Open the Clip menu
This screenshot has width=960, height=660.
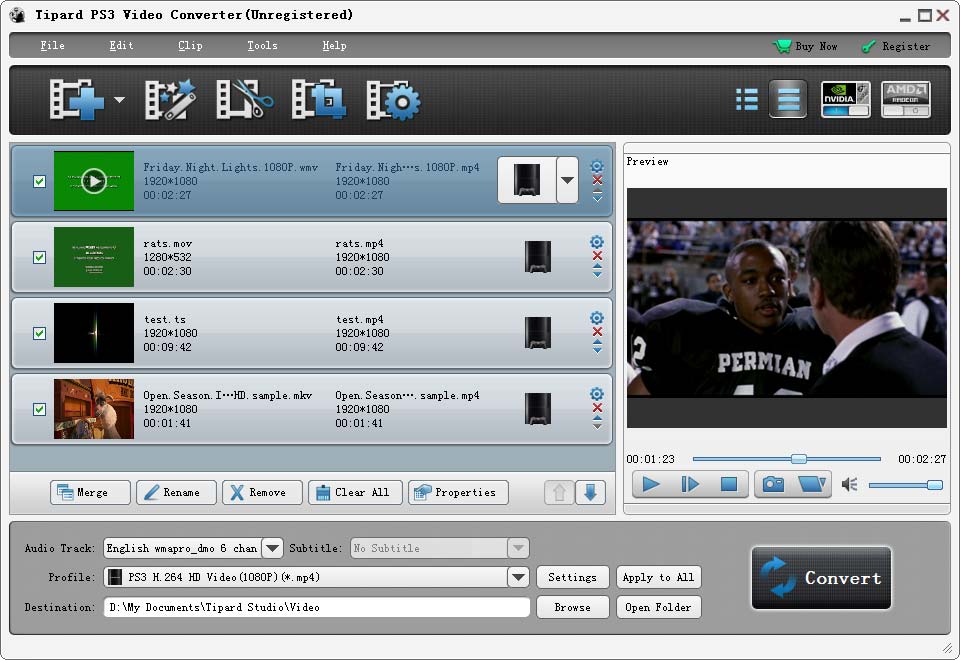point(190,45)
